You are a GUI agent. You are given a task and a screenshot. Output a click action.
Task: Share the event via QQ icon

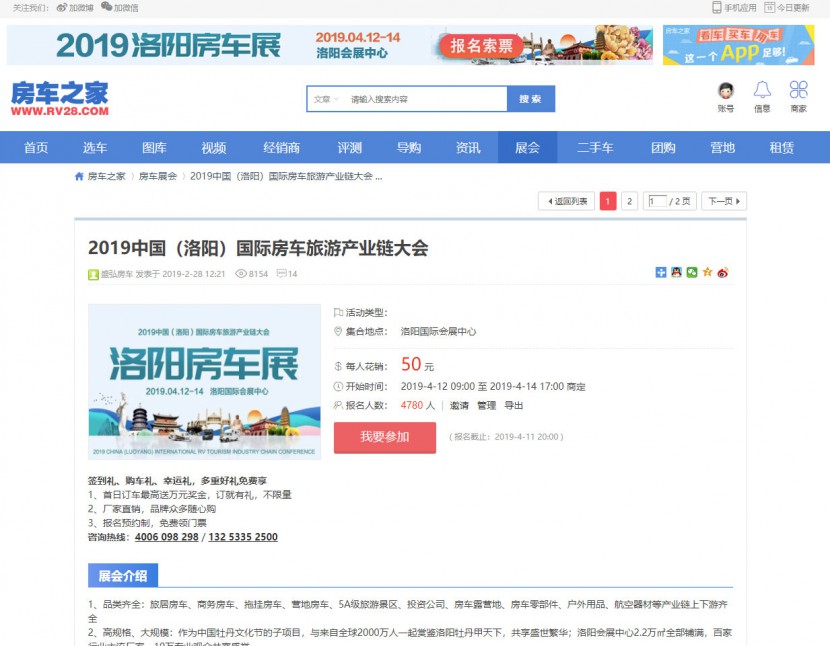(x=676, y=271)
